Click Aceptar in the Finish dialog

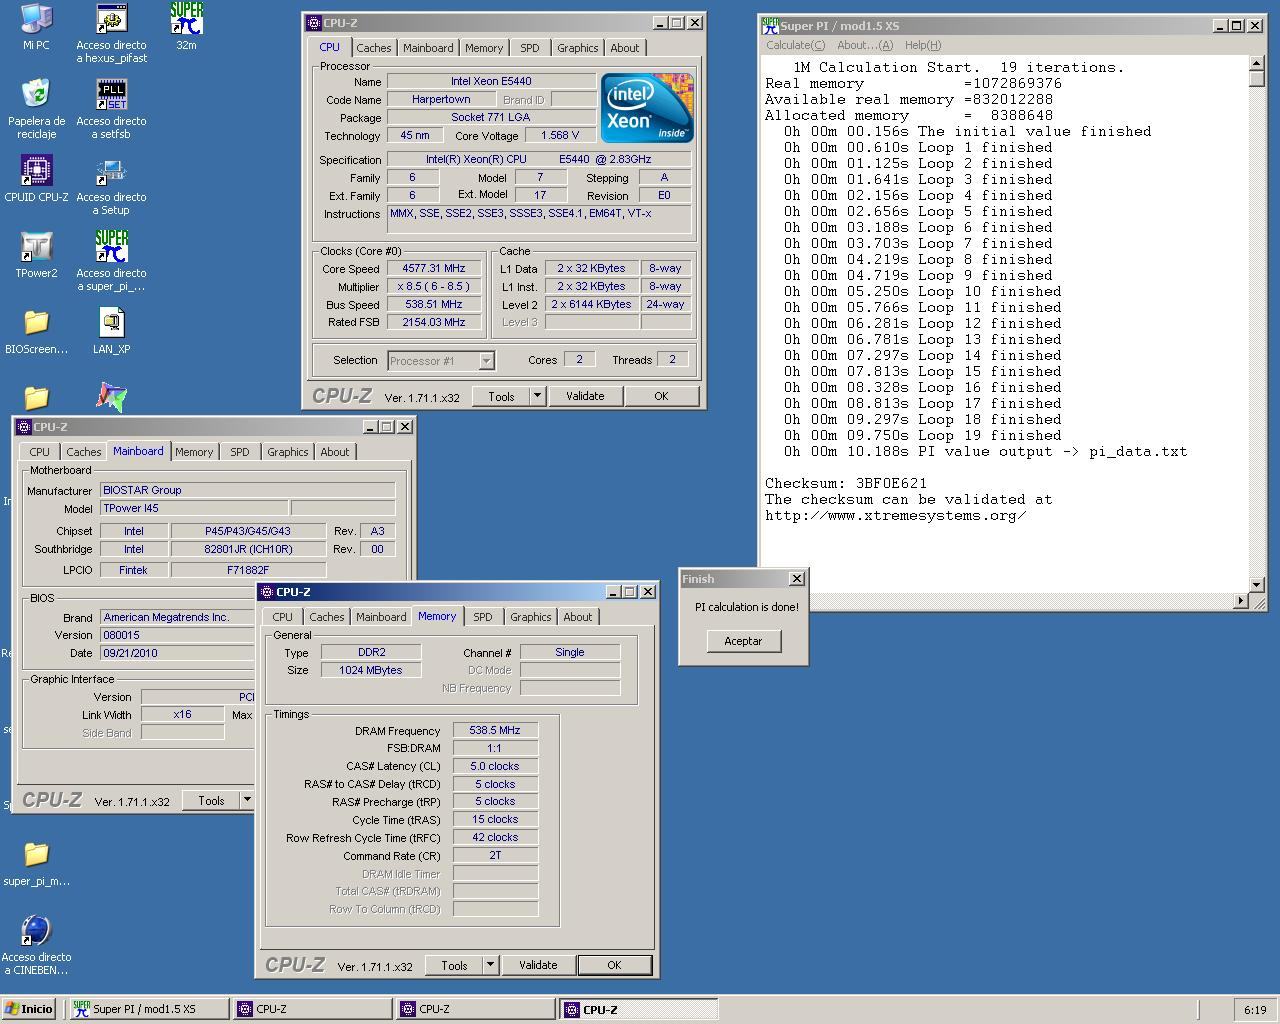(743, 641)
